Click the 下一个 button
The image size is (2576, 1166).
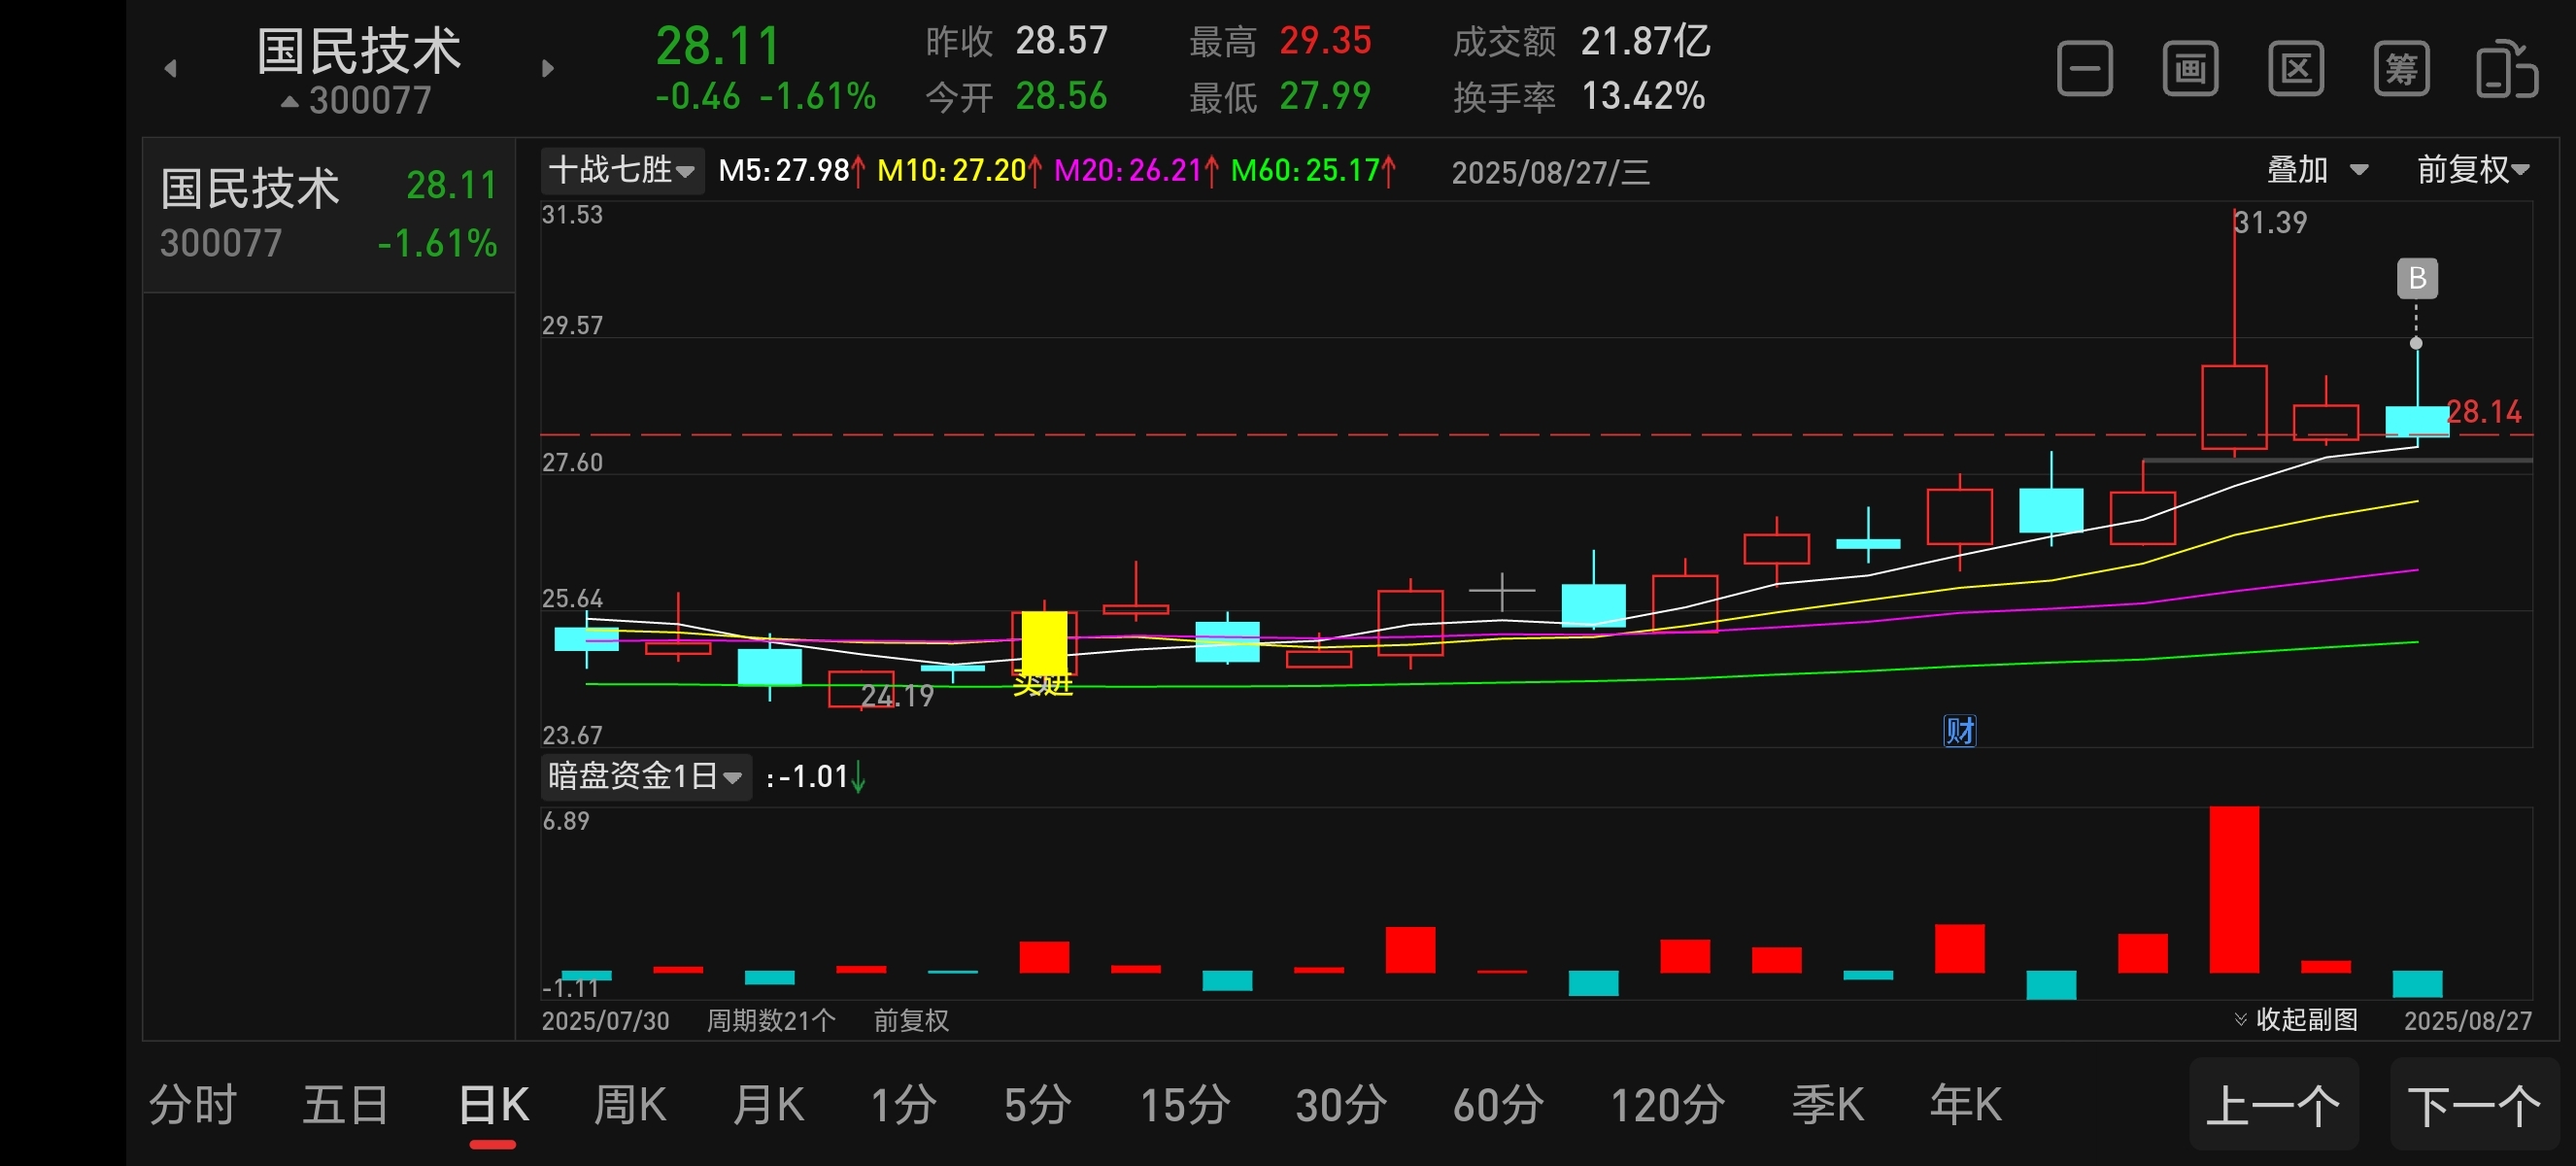click(x=2475, y=1105)
